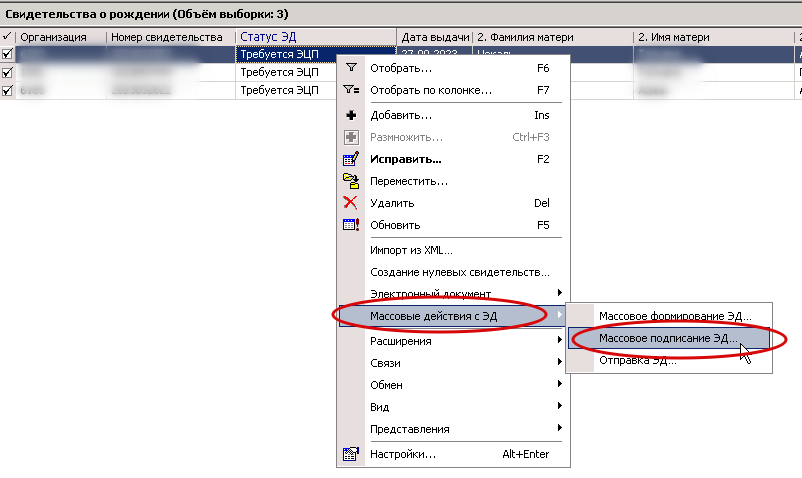Image resolution: width=802 pixels, height=478 pixels.
Task: Click the pencil-calendar icon for Исправить
Action: [x=351, y=159]
